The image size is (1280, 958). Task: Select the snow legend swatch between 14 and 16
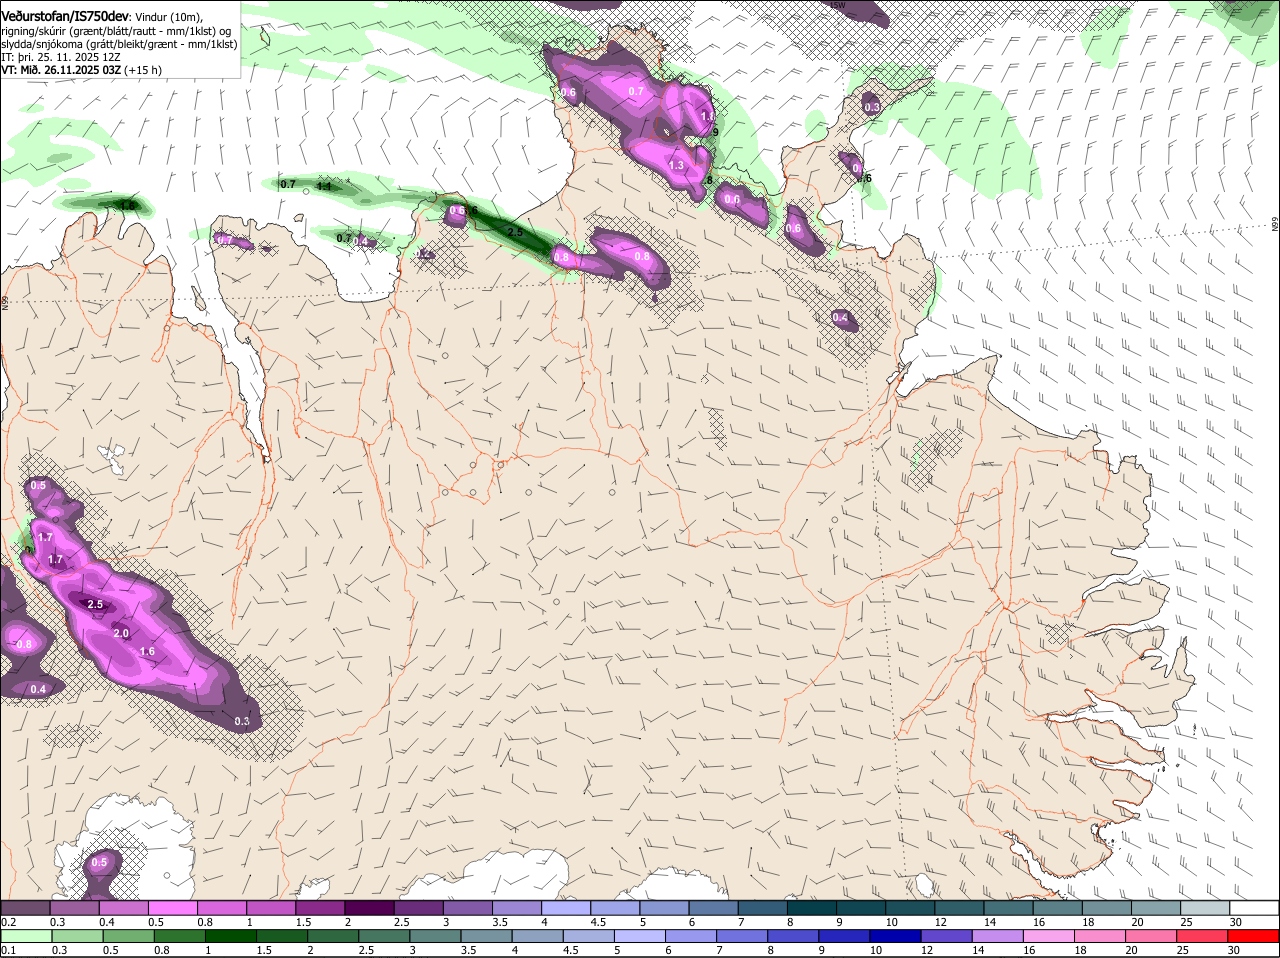(x=1009, y=907)
